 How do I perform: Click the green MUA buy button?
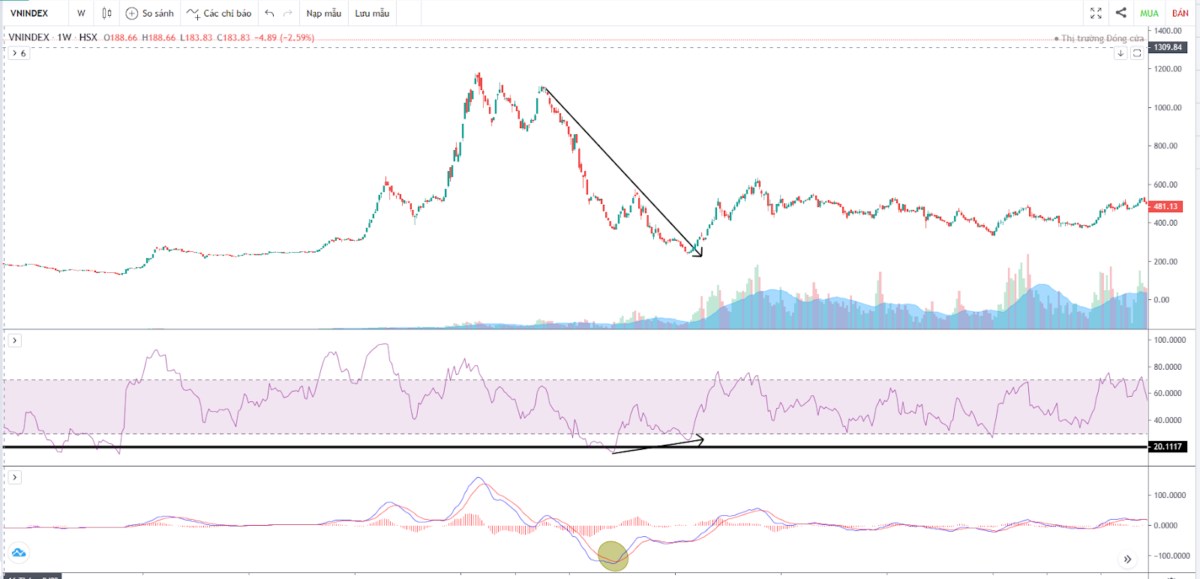tap(1149, 14)
